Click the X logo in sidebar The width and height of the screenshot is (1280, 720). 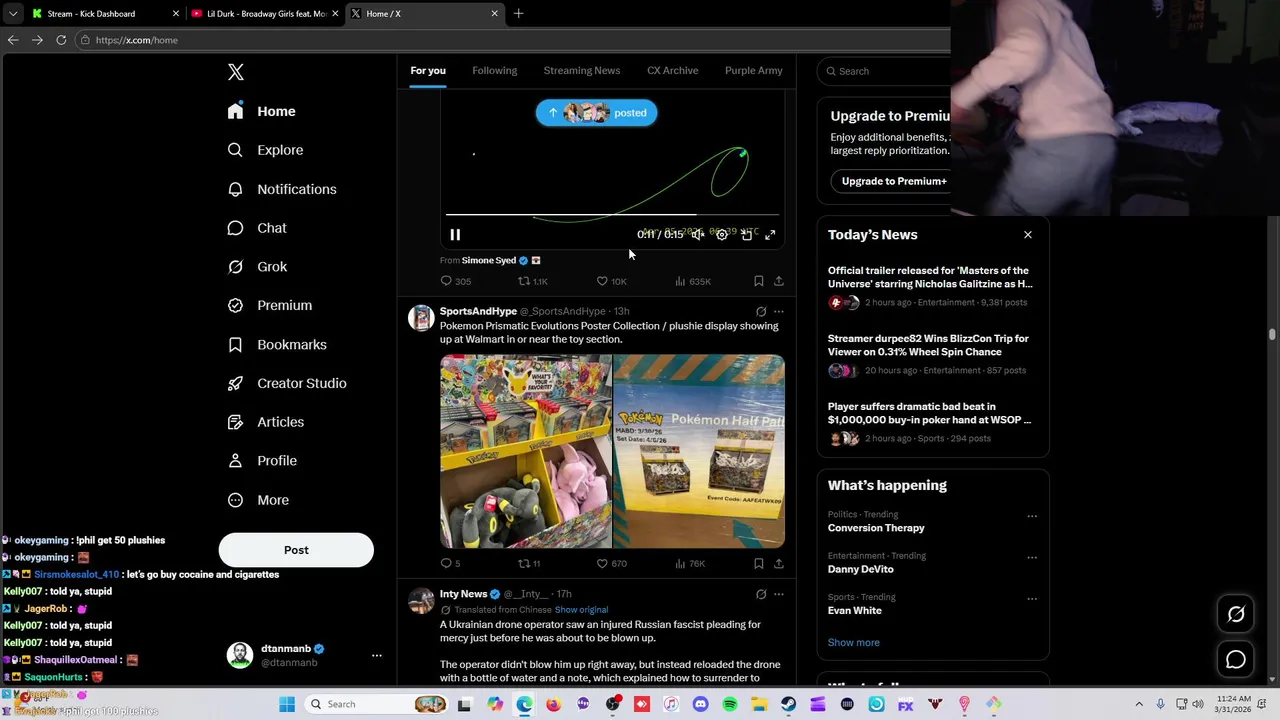[x=236, y=72]
